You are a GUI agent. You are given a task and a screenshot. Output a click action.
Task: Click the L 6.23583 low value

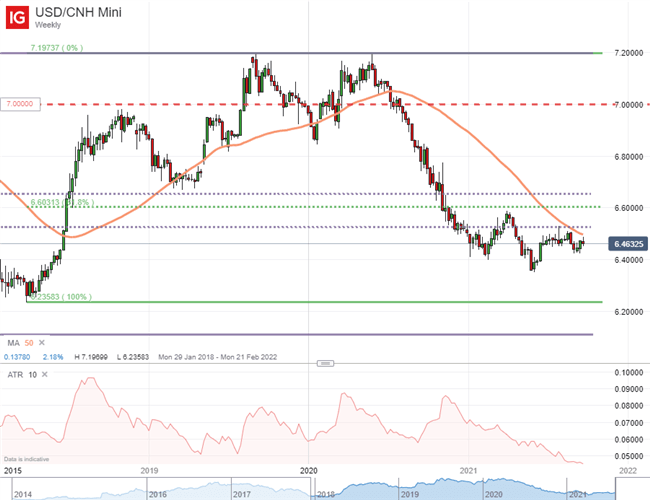click(x=133, y=357)
